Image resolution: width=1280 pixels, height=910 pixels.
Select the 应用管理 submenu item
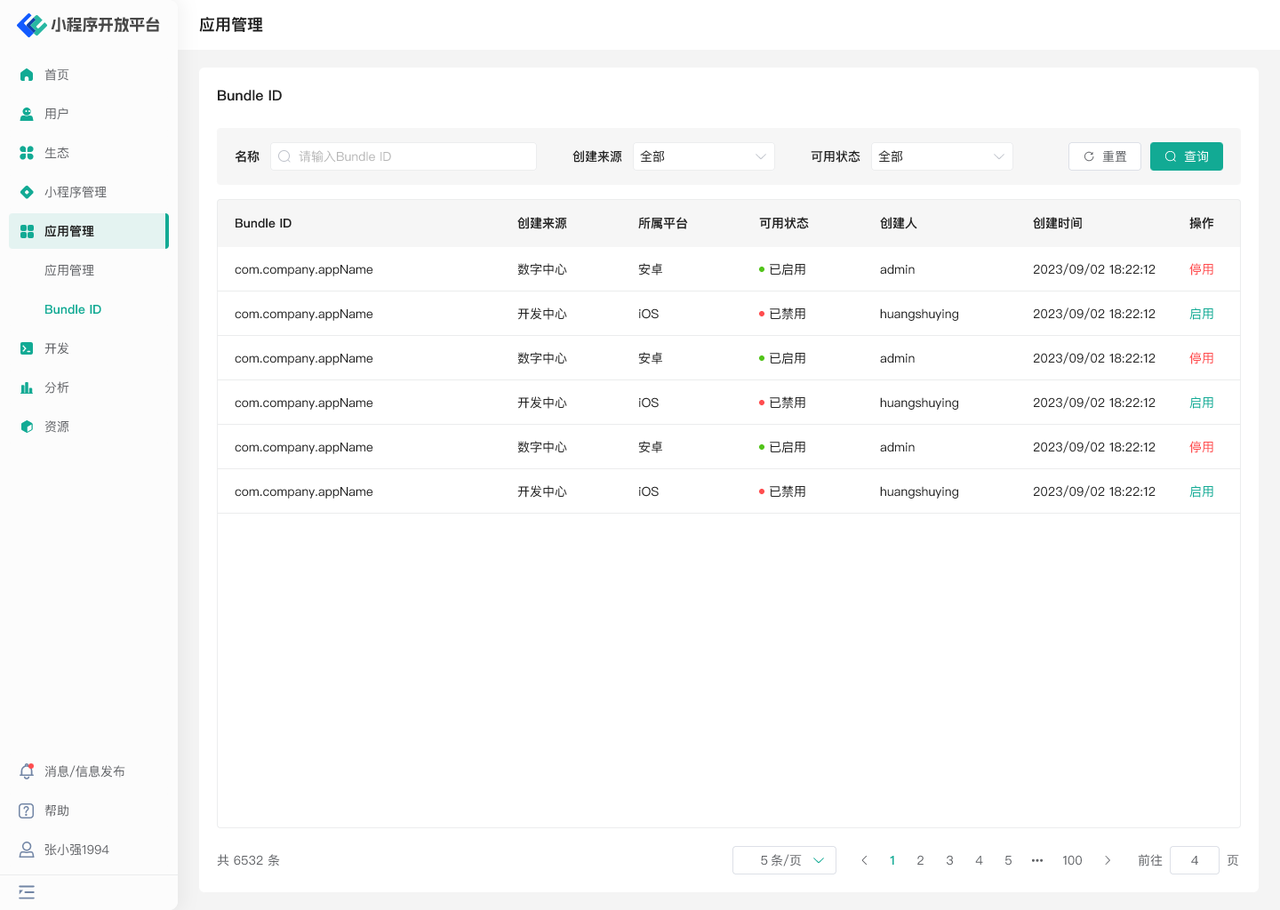[x=69, y=270]
